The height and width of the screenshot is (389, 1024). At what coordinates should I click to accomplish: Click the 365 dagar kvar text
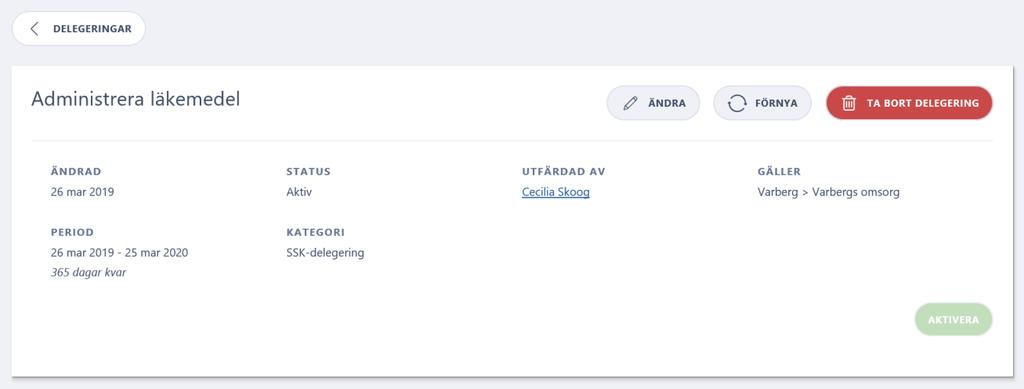pos(88,272)
